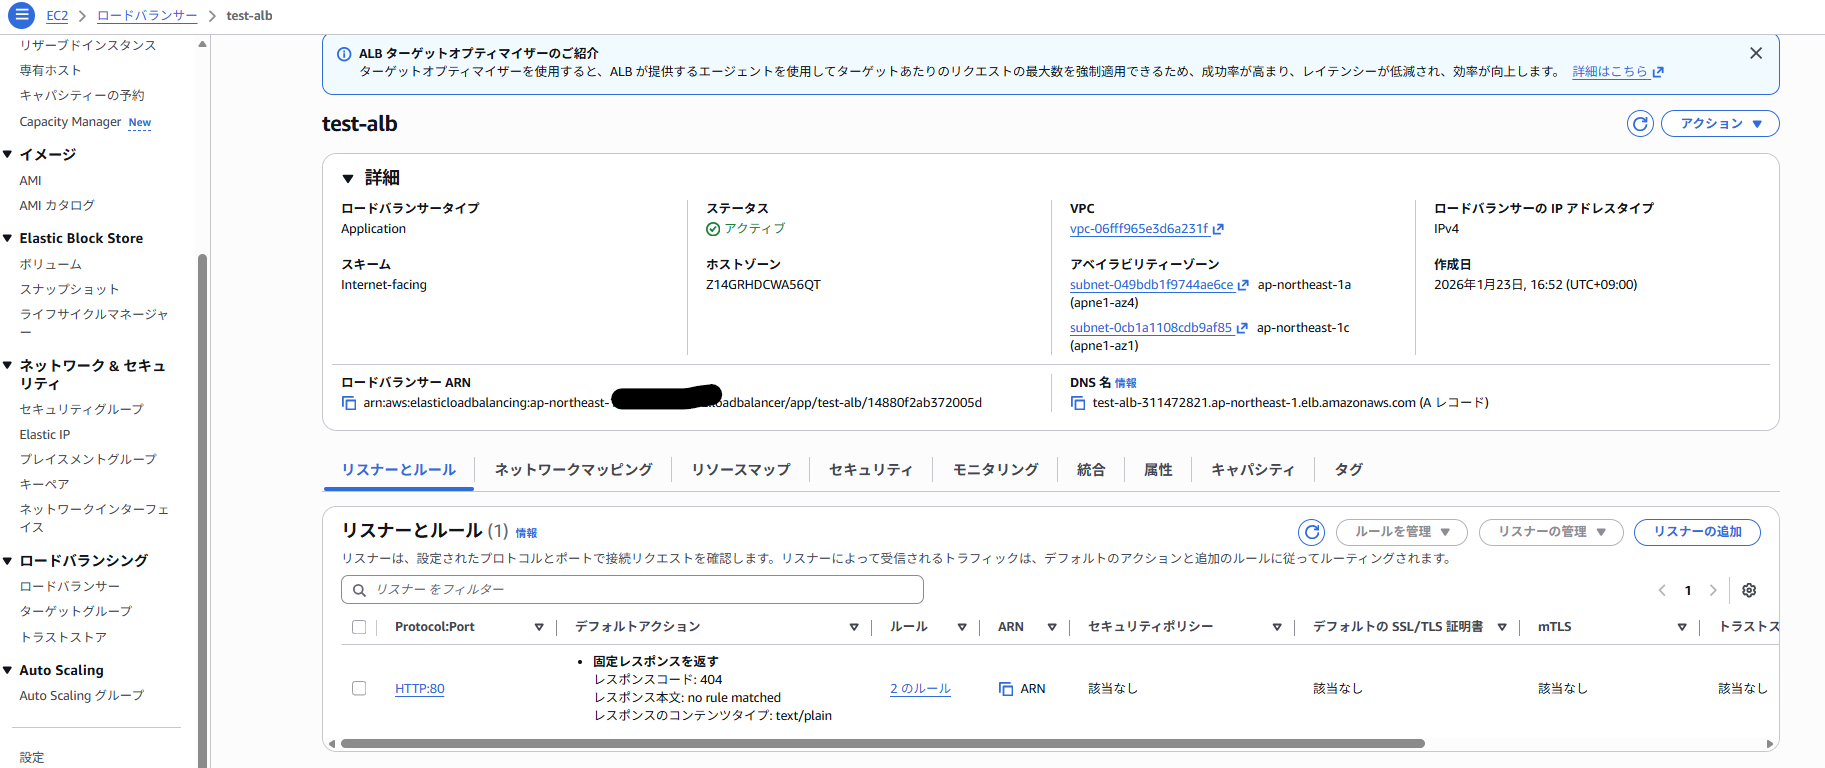Open table preferences gear icon

[1749, 591]
